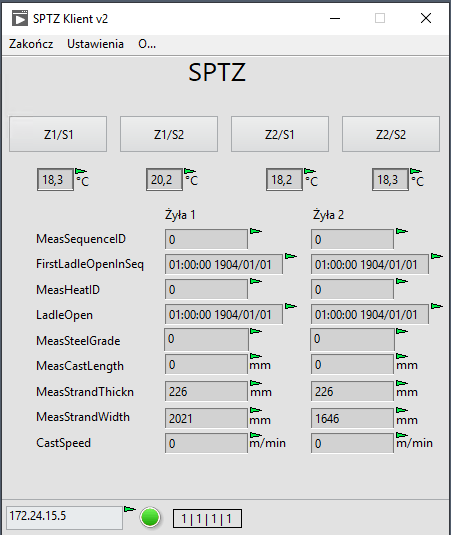Click flag icon by Żyła 1 MeasSequenceID
The height and width of the screenshot is (535, 451).
point(256,231)
